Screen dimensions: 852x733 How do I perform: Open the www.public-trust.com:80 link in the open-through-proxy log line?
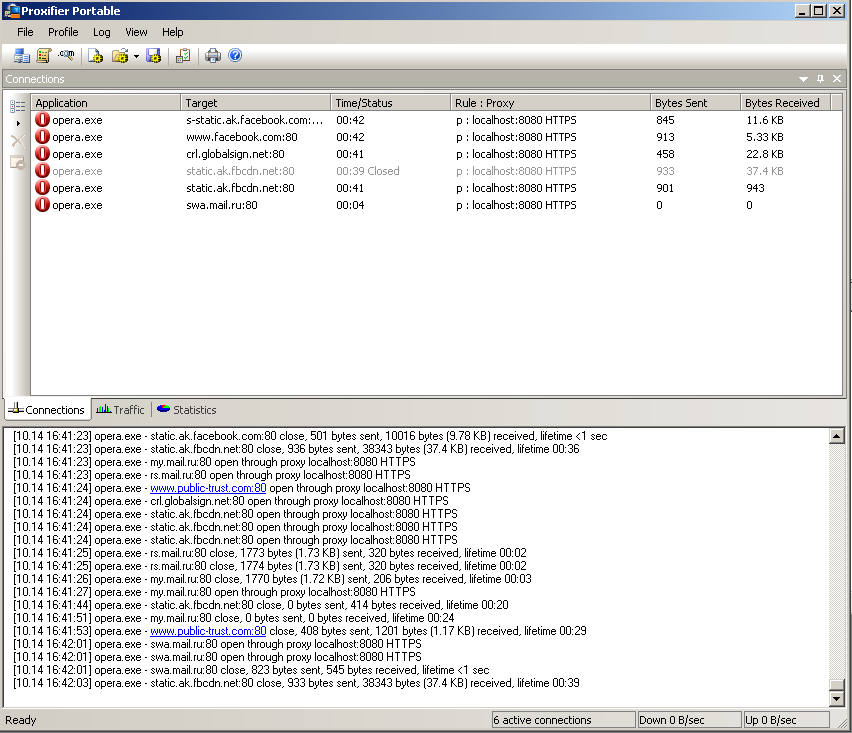pos(208,488)
